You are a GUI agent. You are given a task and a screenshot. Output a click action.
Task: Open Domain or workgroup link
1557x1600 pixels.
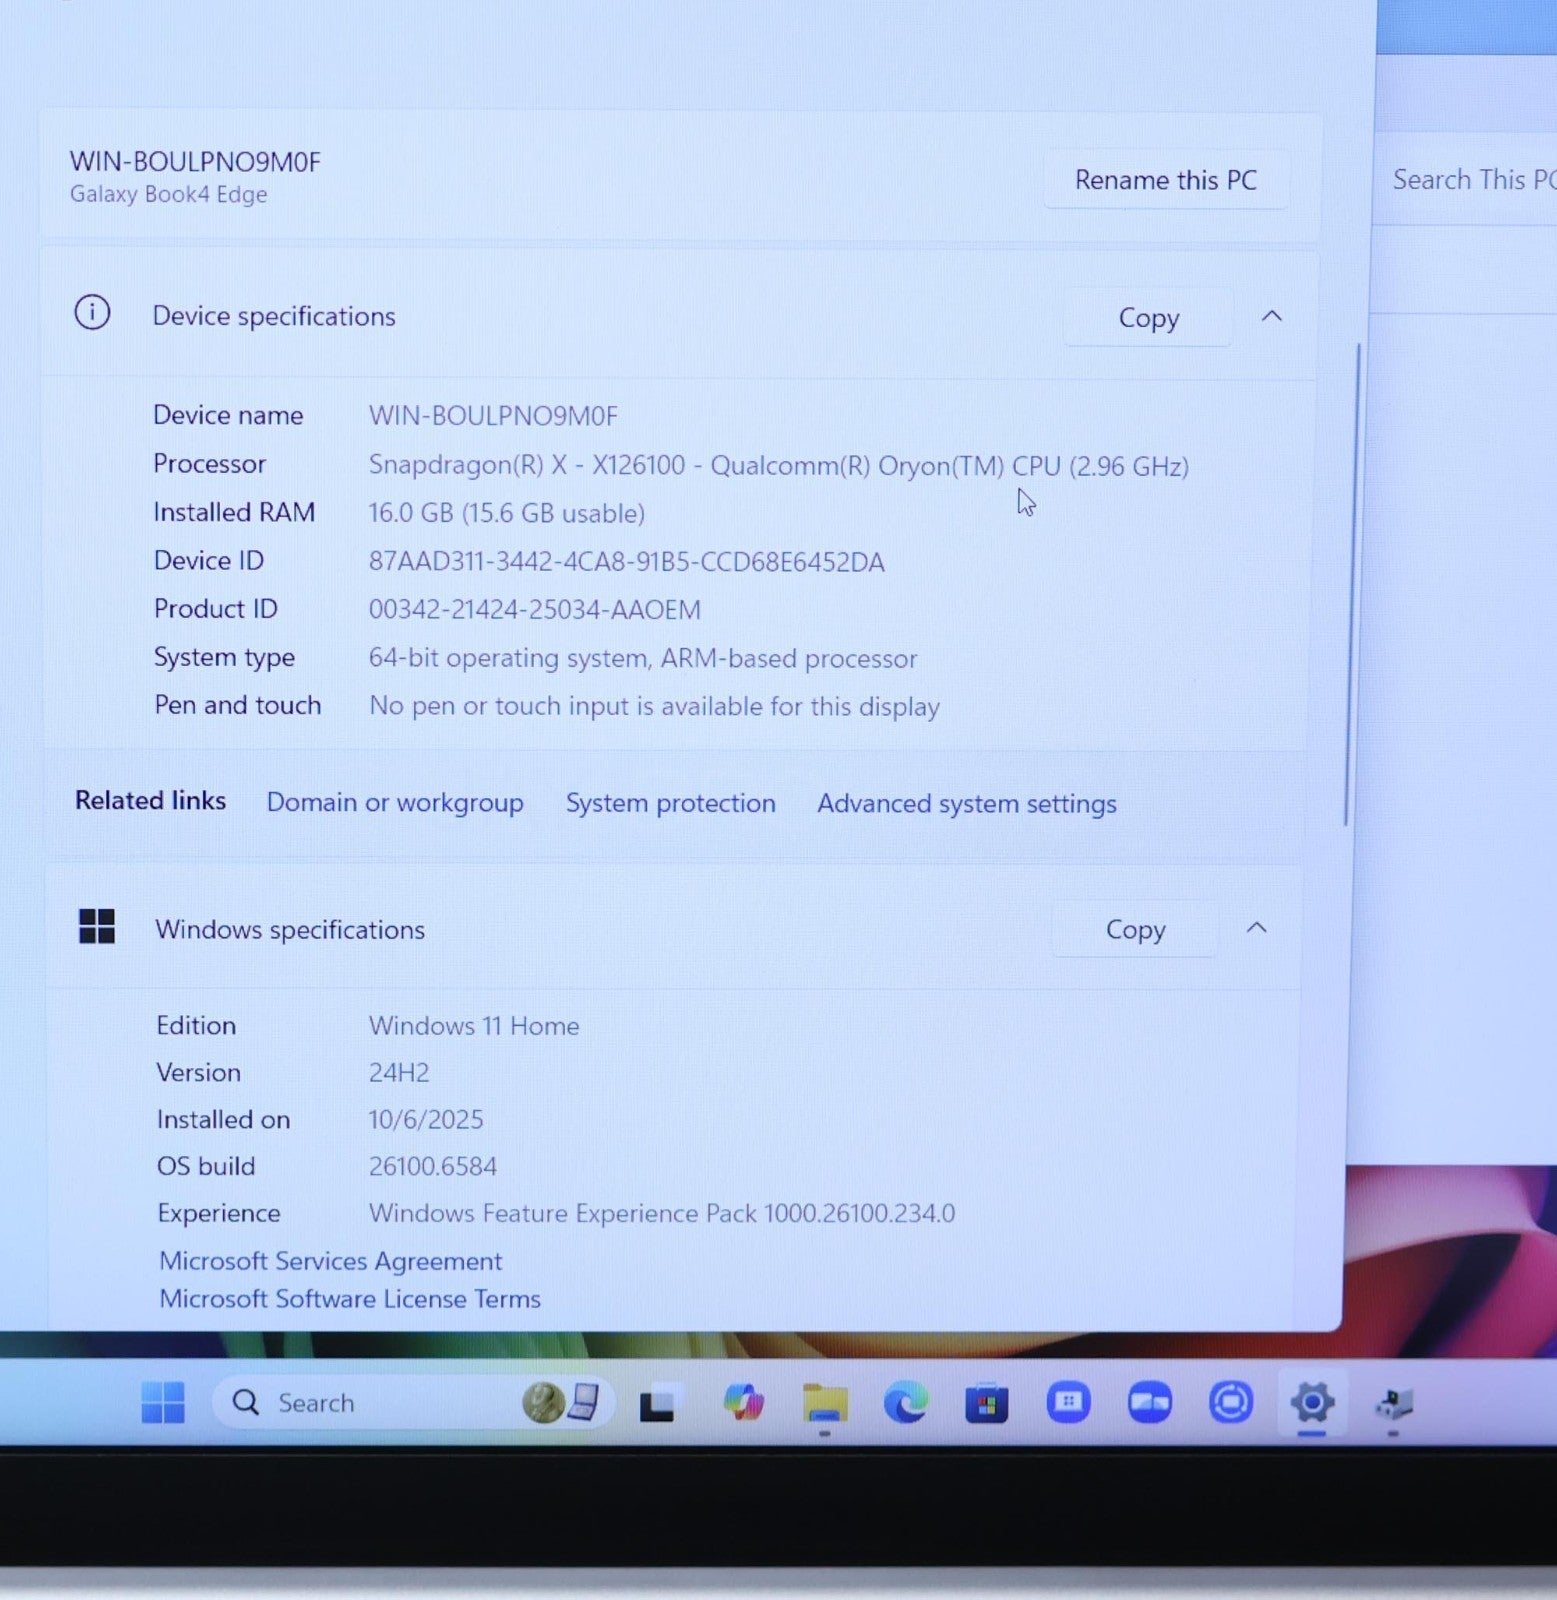pos(394,803)
